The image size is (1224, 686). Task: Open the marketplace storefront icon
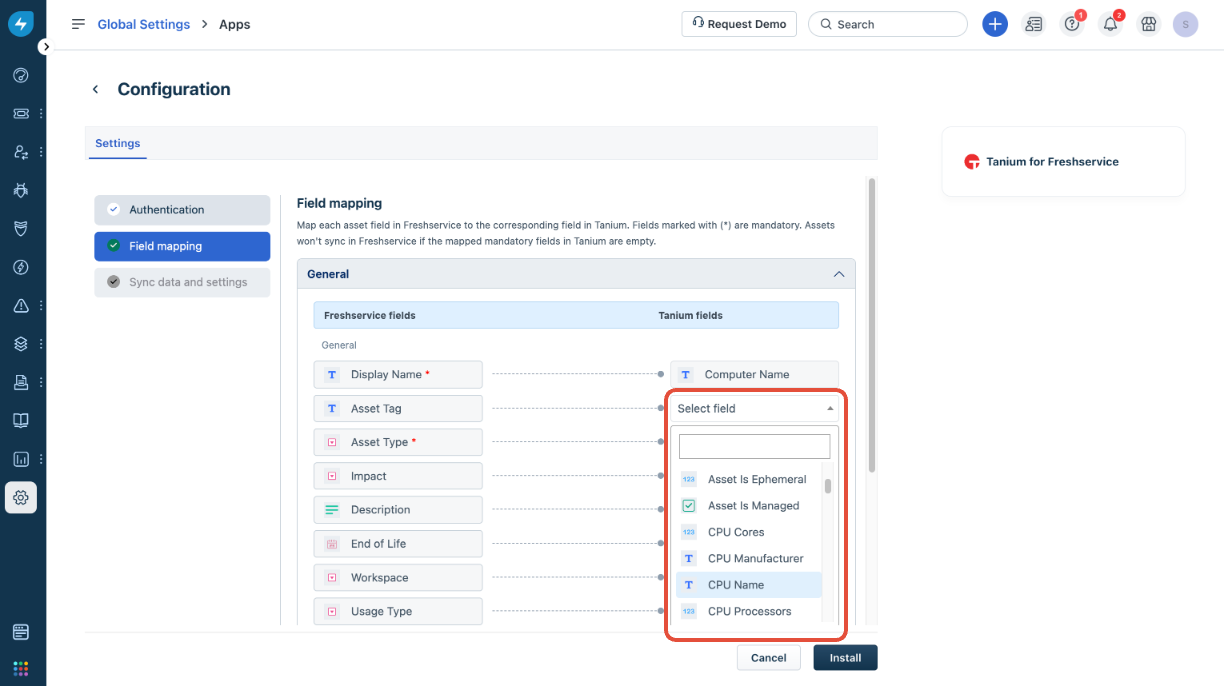tap(1148, 24)
